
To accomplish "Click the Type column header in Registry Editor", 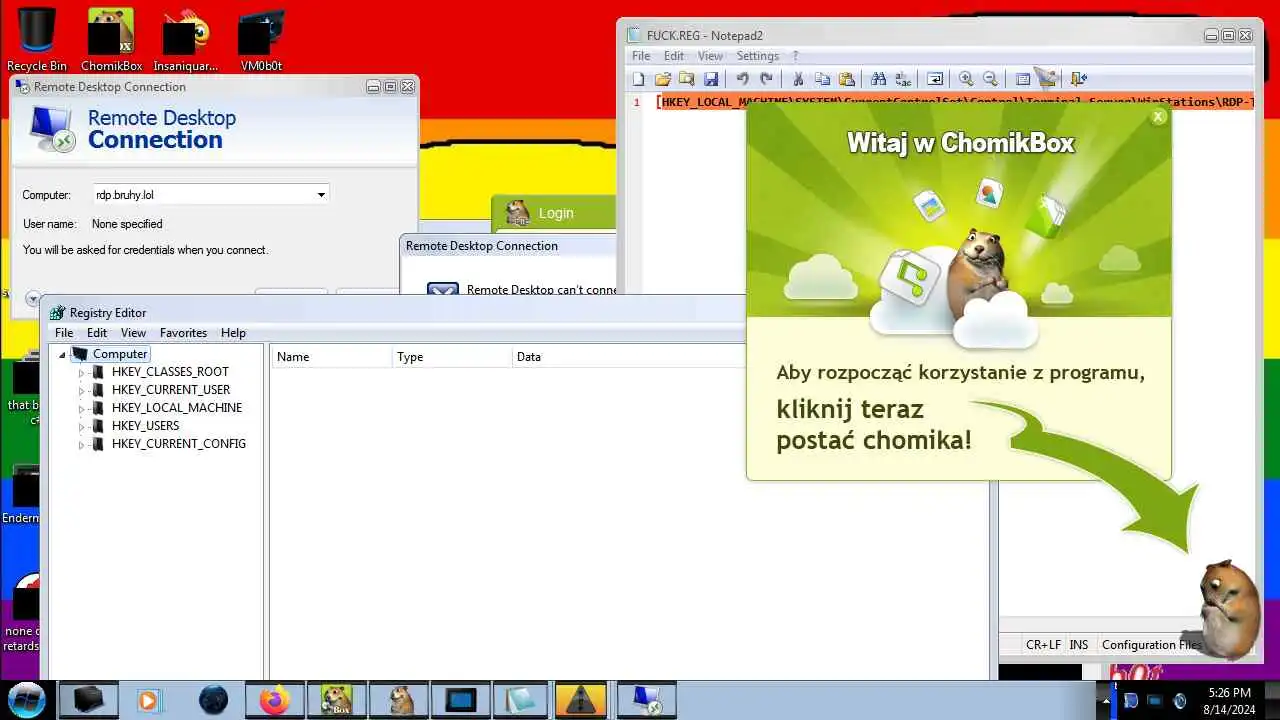I will point(451,357).
